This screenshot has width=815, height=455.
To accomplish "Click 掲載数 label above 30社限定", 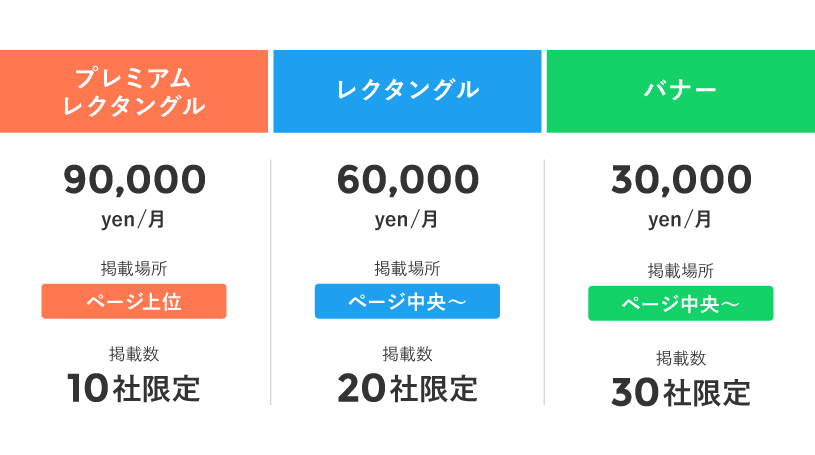I will point(680,358).
